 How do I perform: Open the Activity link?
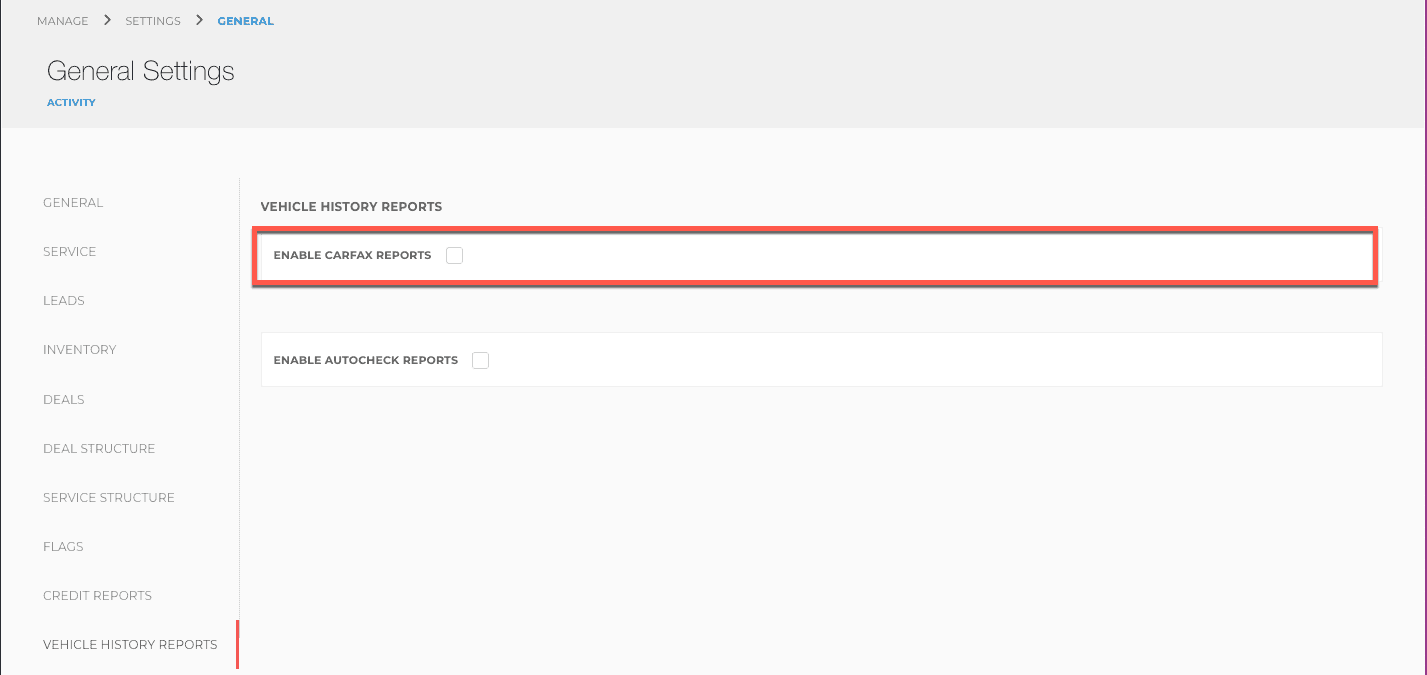point(71,102)
